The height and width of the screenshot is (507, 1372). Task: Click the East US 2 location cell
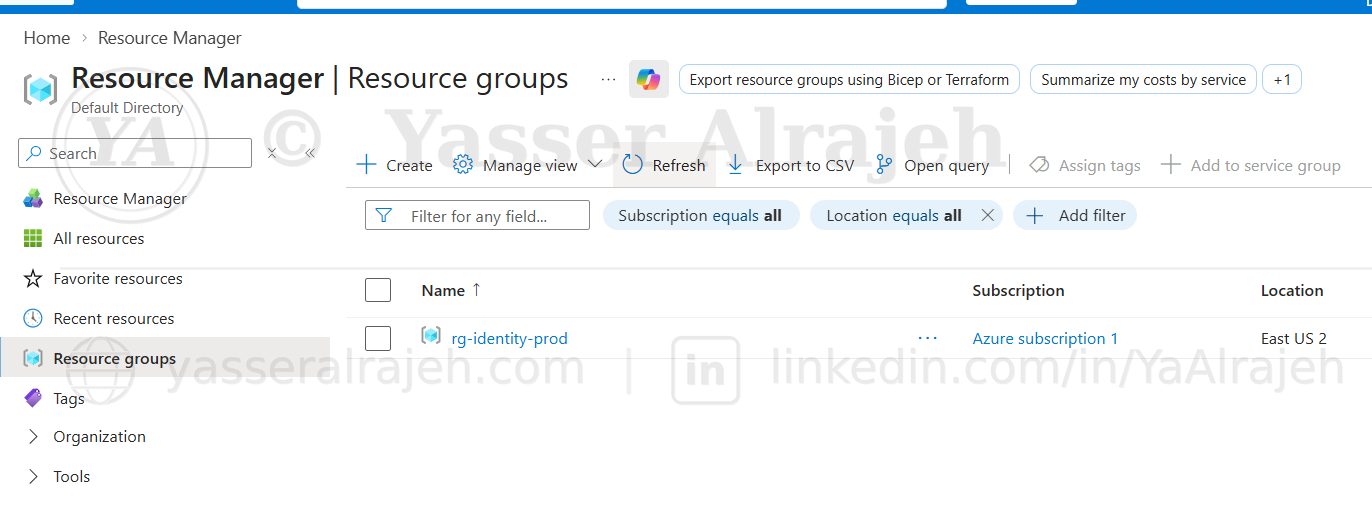click(1293, 338)
